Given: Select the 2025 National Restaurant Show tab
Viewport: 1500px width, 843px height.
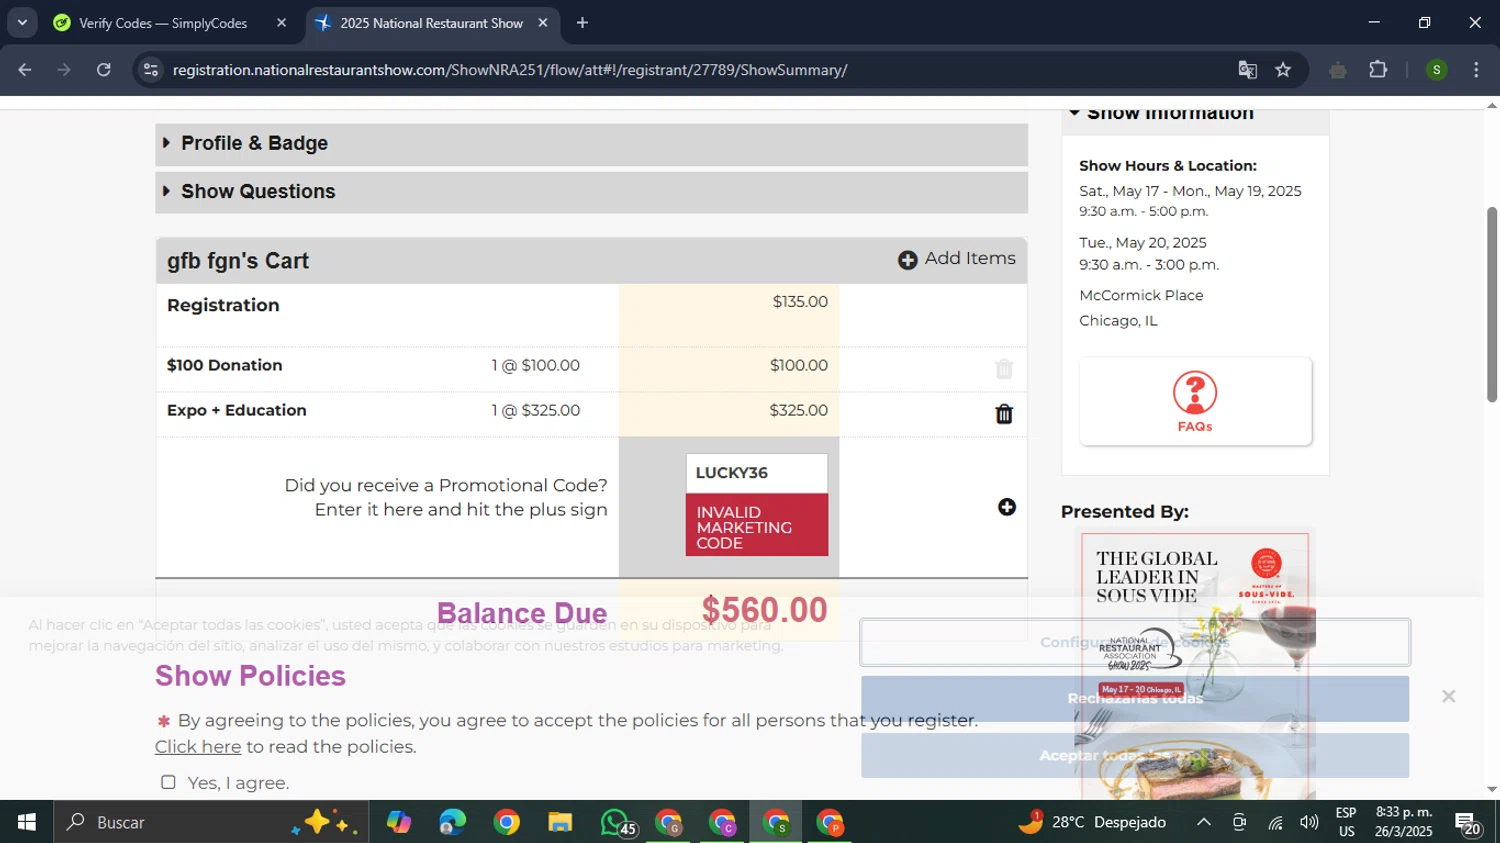Looking at the screenshot, I should (x=431, y=23).
